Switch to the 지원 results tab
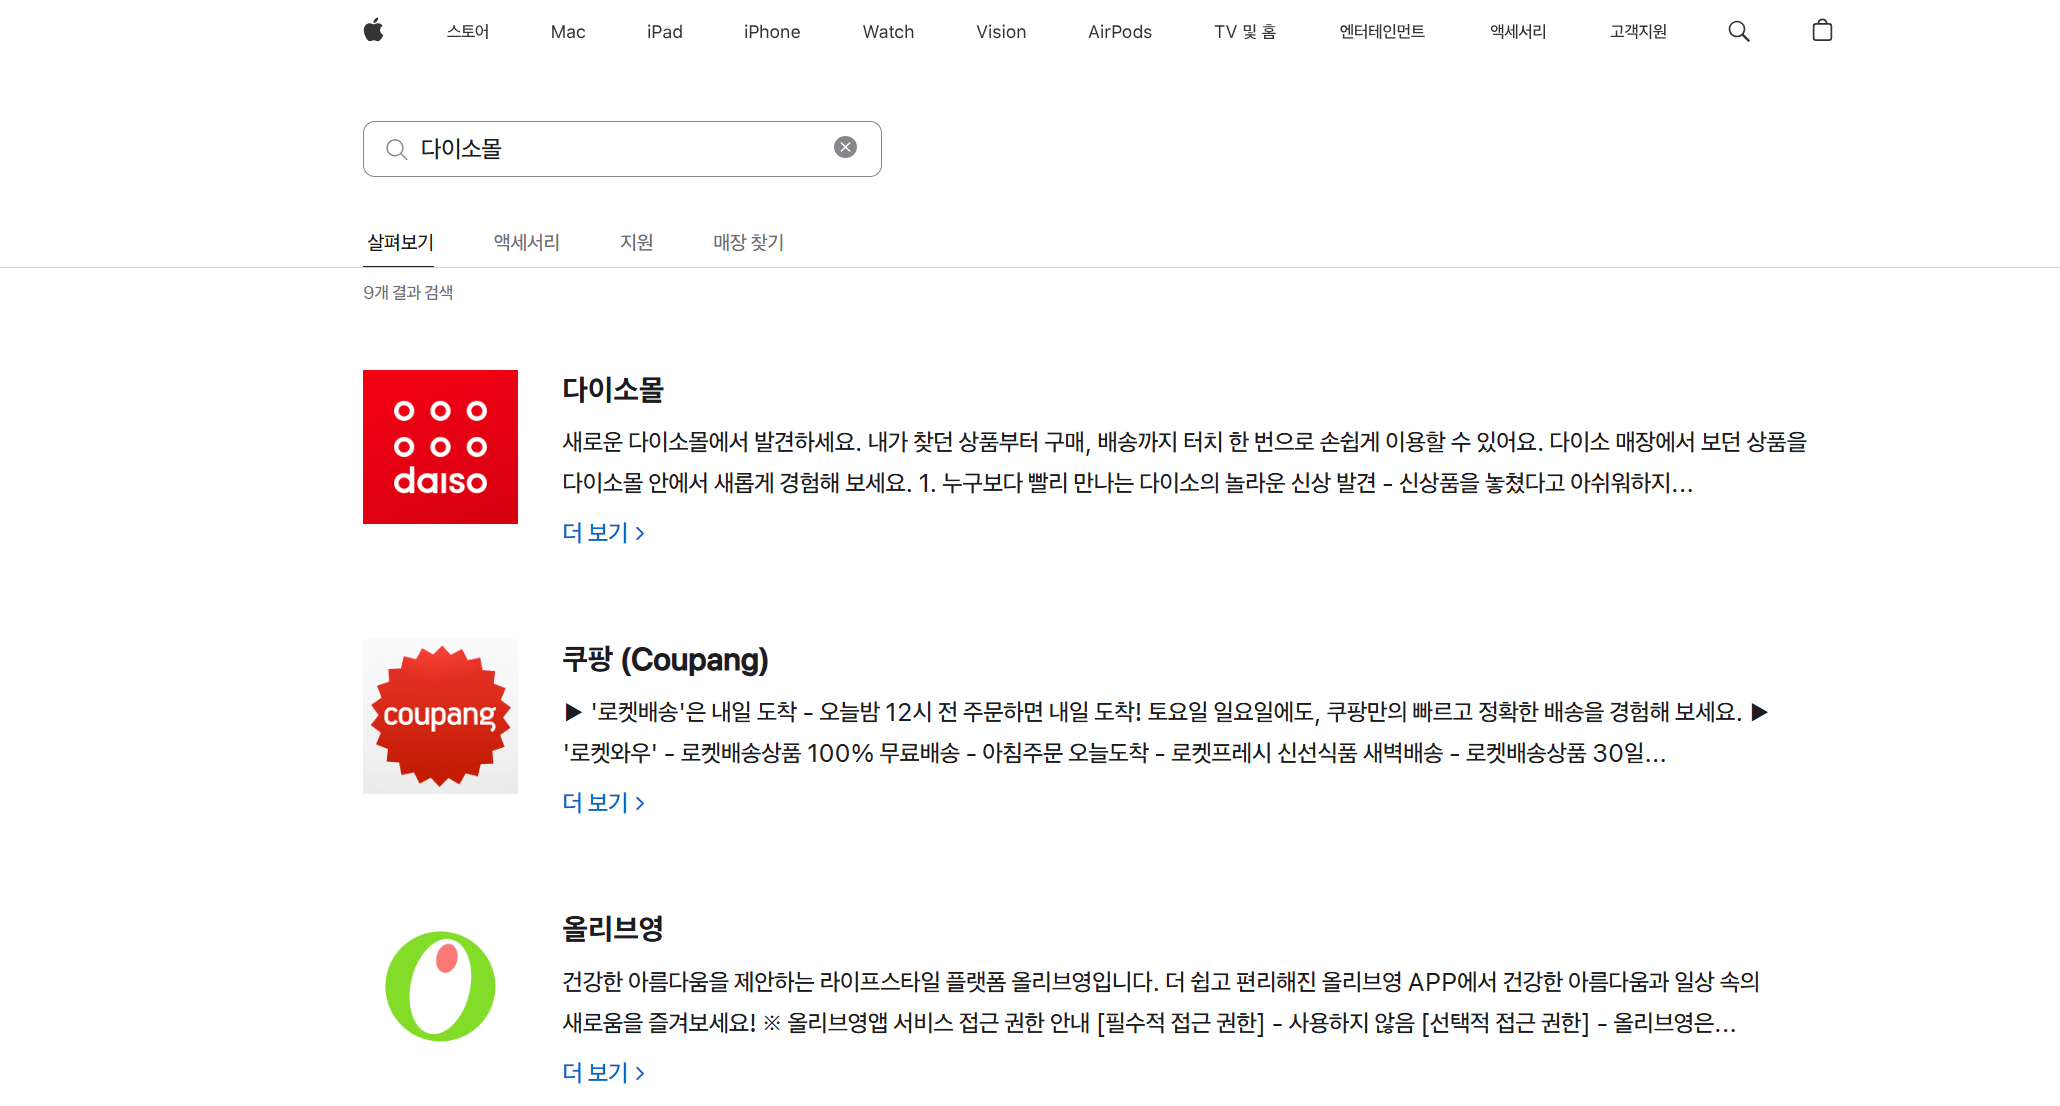The image size is (2060, 1106). coord(636,242)
